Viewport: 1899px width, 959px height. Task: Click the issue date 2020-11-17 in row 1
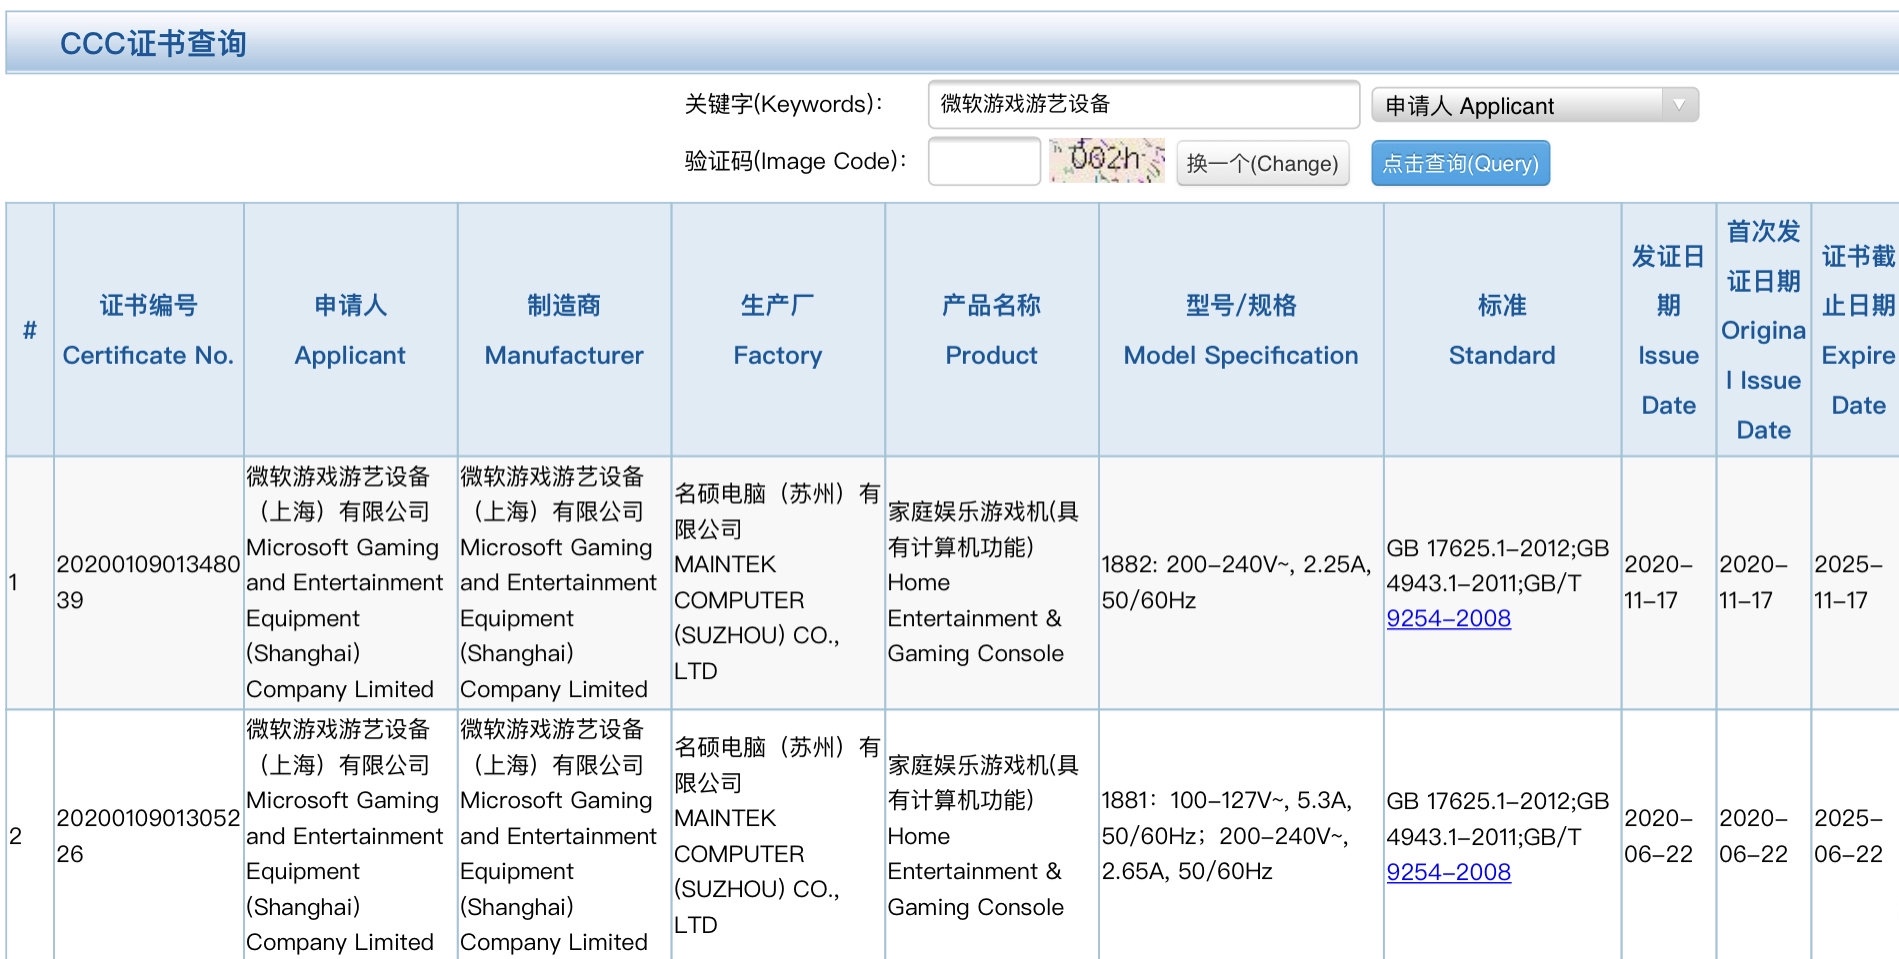pyautogui.click(x=1659, y=582)
